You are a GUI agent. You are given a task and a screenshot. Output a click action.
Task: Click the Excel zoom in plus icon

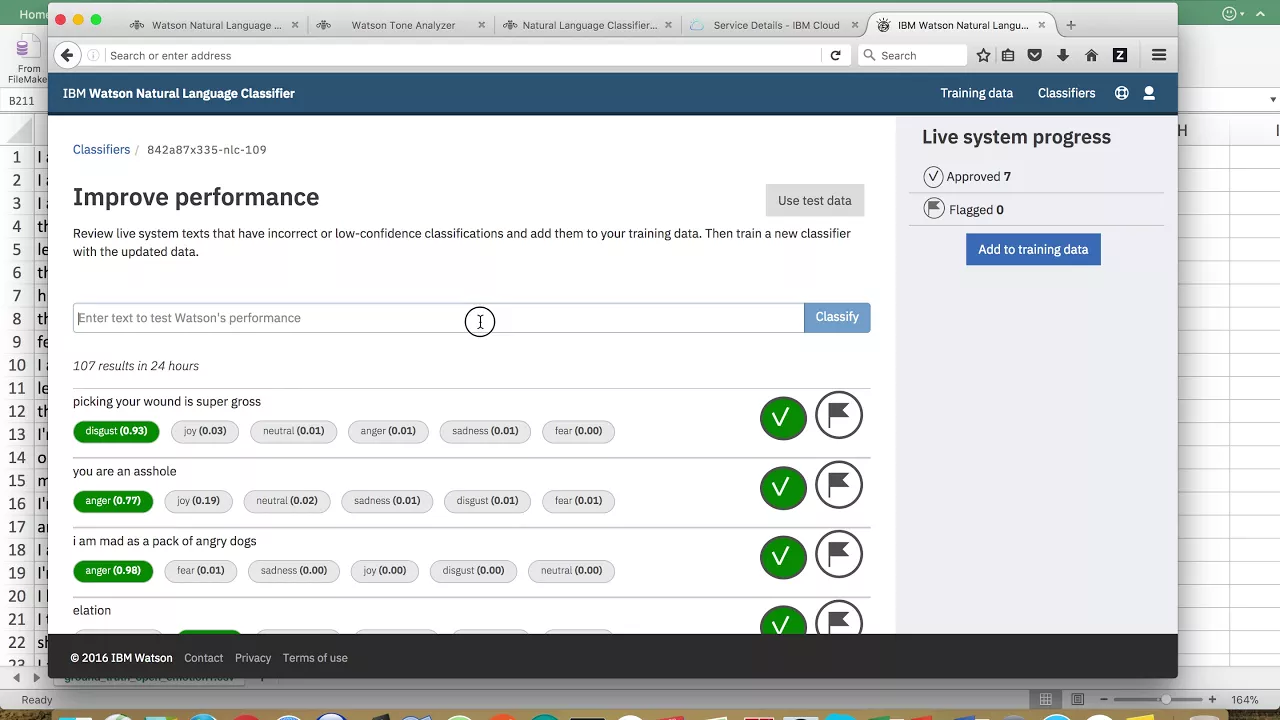click(x=1212, y=700)
